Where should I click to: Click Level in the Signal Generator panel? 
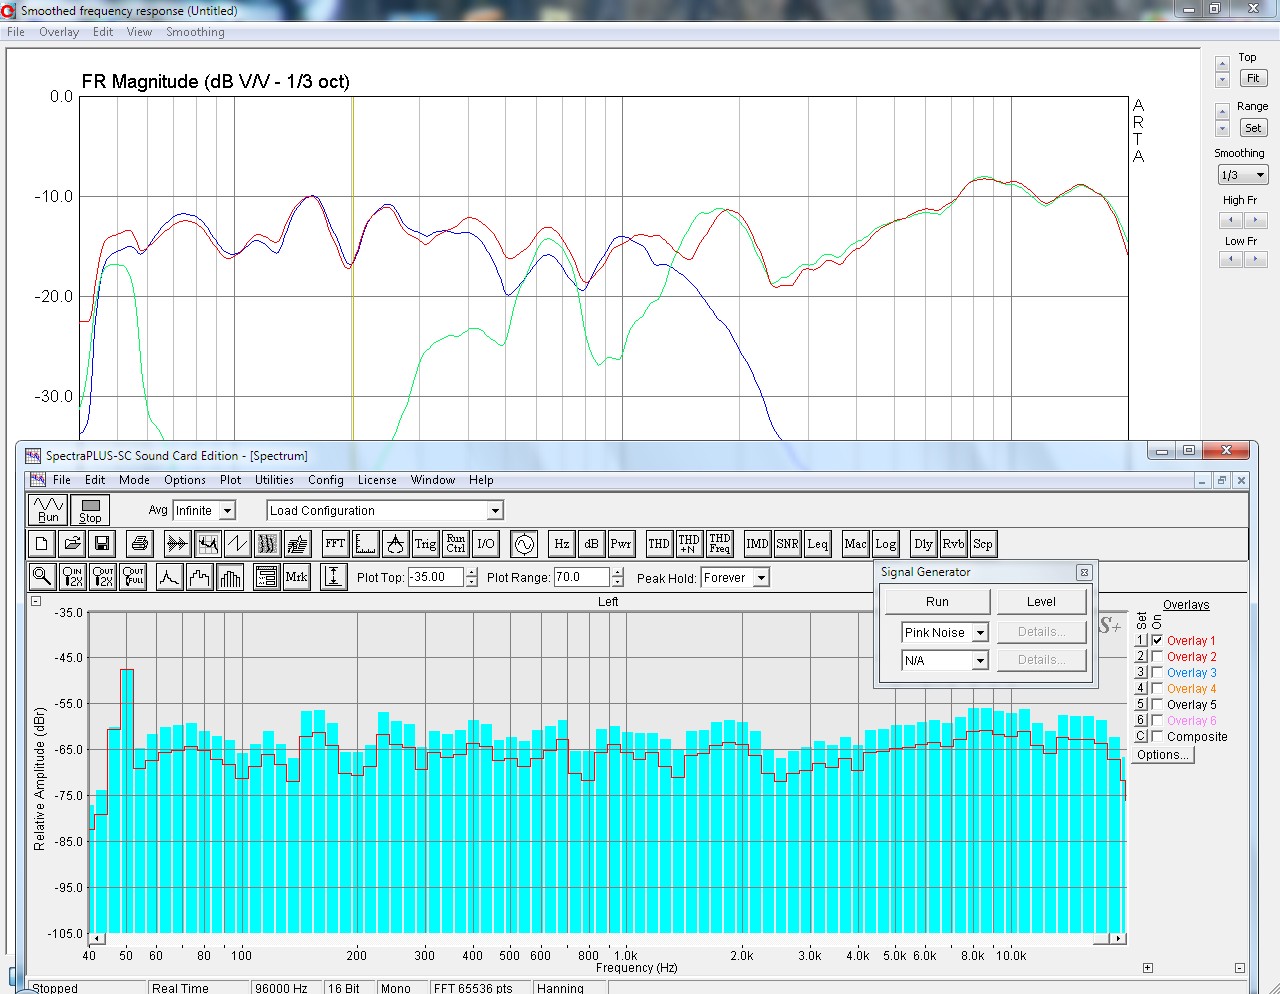(x=1041, y=602)
